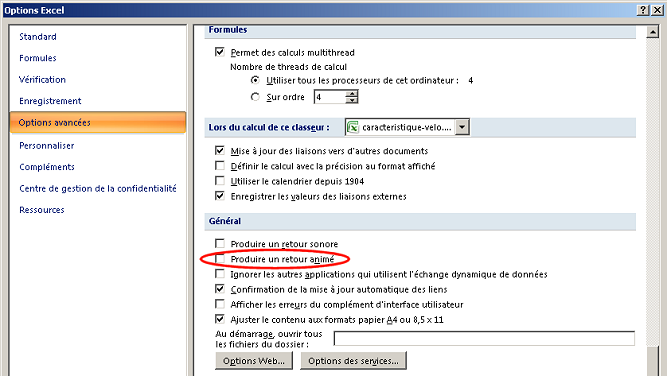The image size is (667, 376).
Task: Click the vertical scrollbar track
Action: click(653, 191)
